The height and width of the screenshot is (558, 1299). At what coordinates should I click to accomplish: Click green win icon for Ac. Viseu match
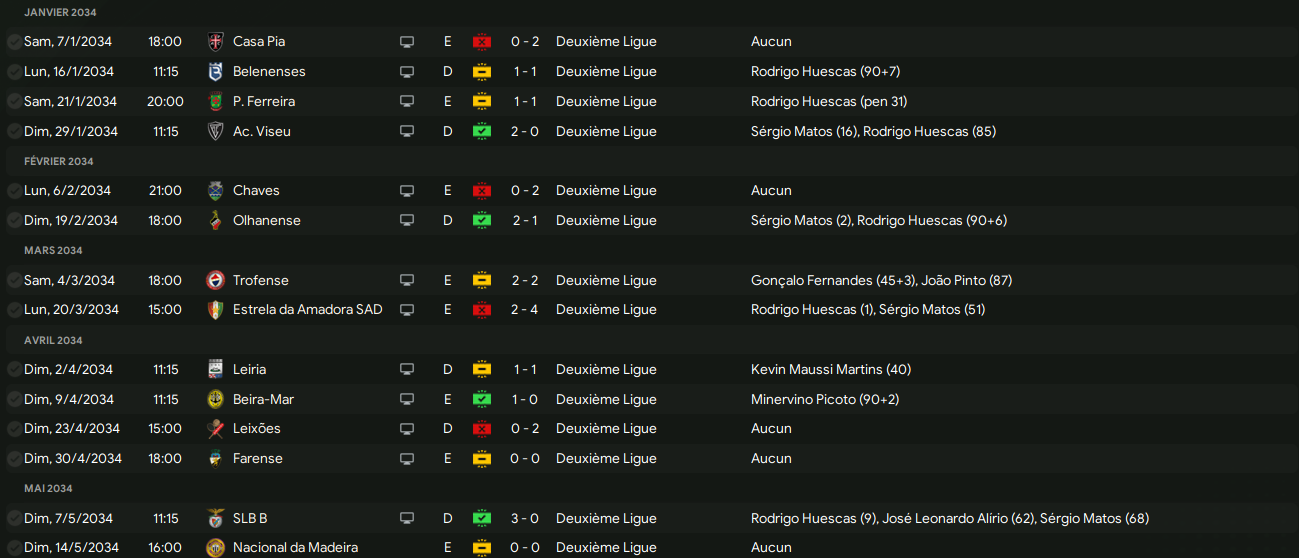pyautogui.click(x=482, y=132)
